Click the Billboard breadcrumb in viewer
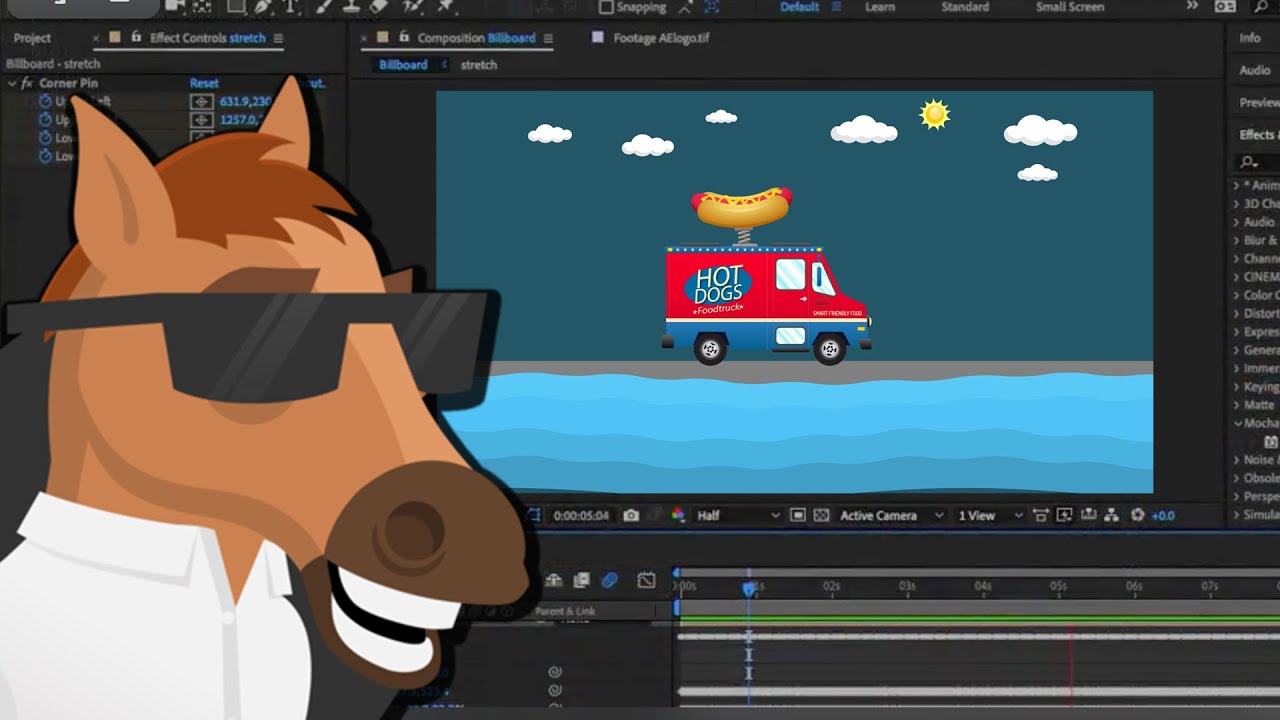Viewport: 1280px width, 720px height. click(403, 65)
